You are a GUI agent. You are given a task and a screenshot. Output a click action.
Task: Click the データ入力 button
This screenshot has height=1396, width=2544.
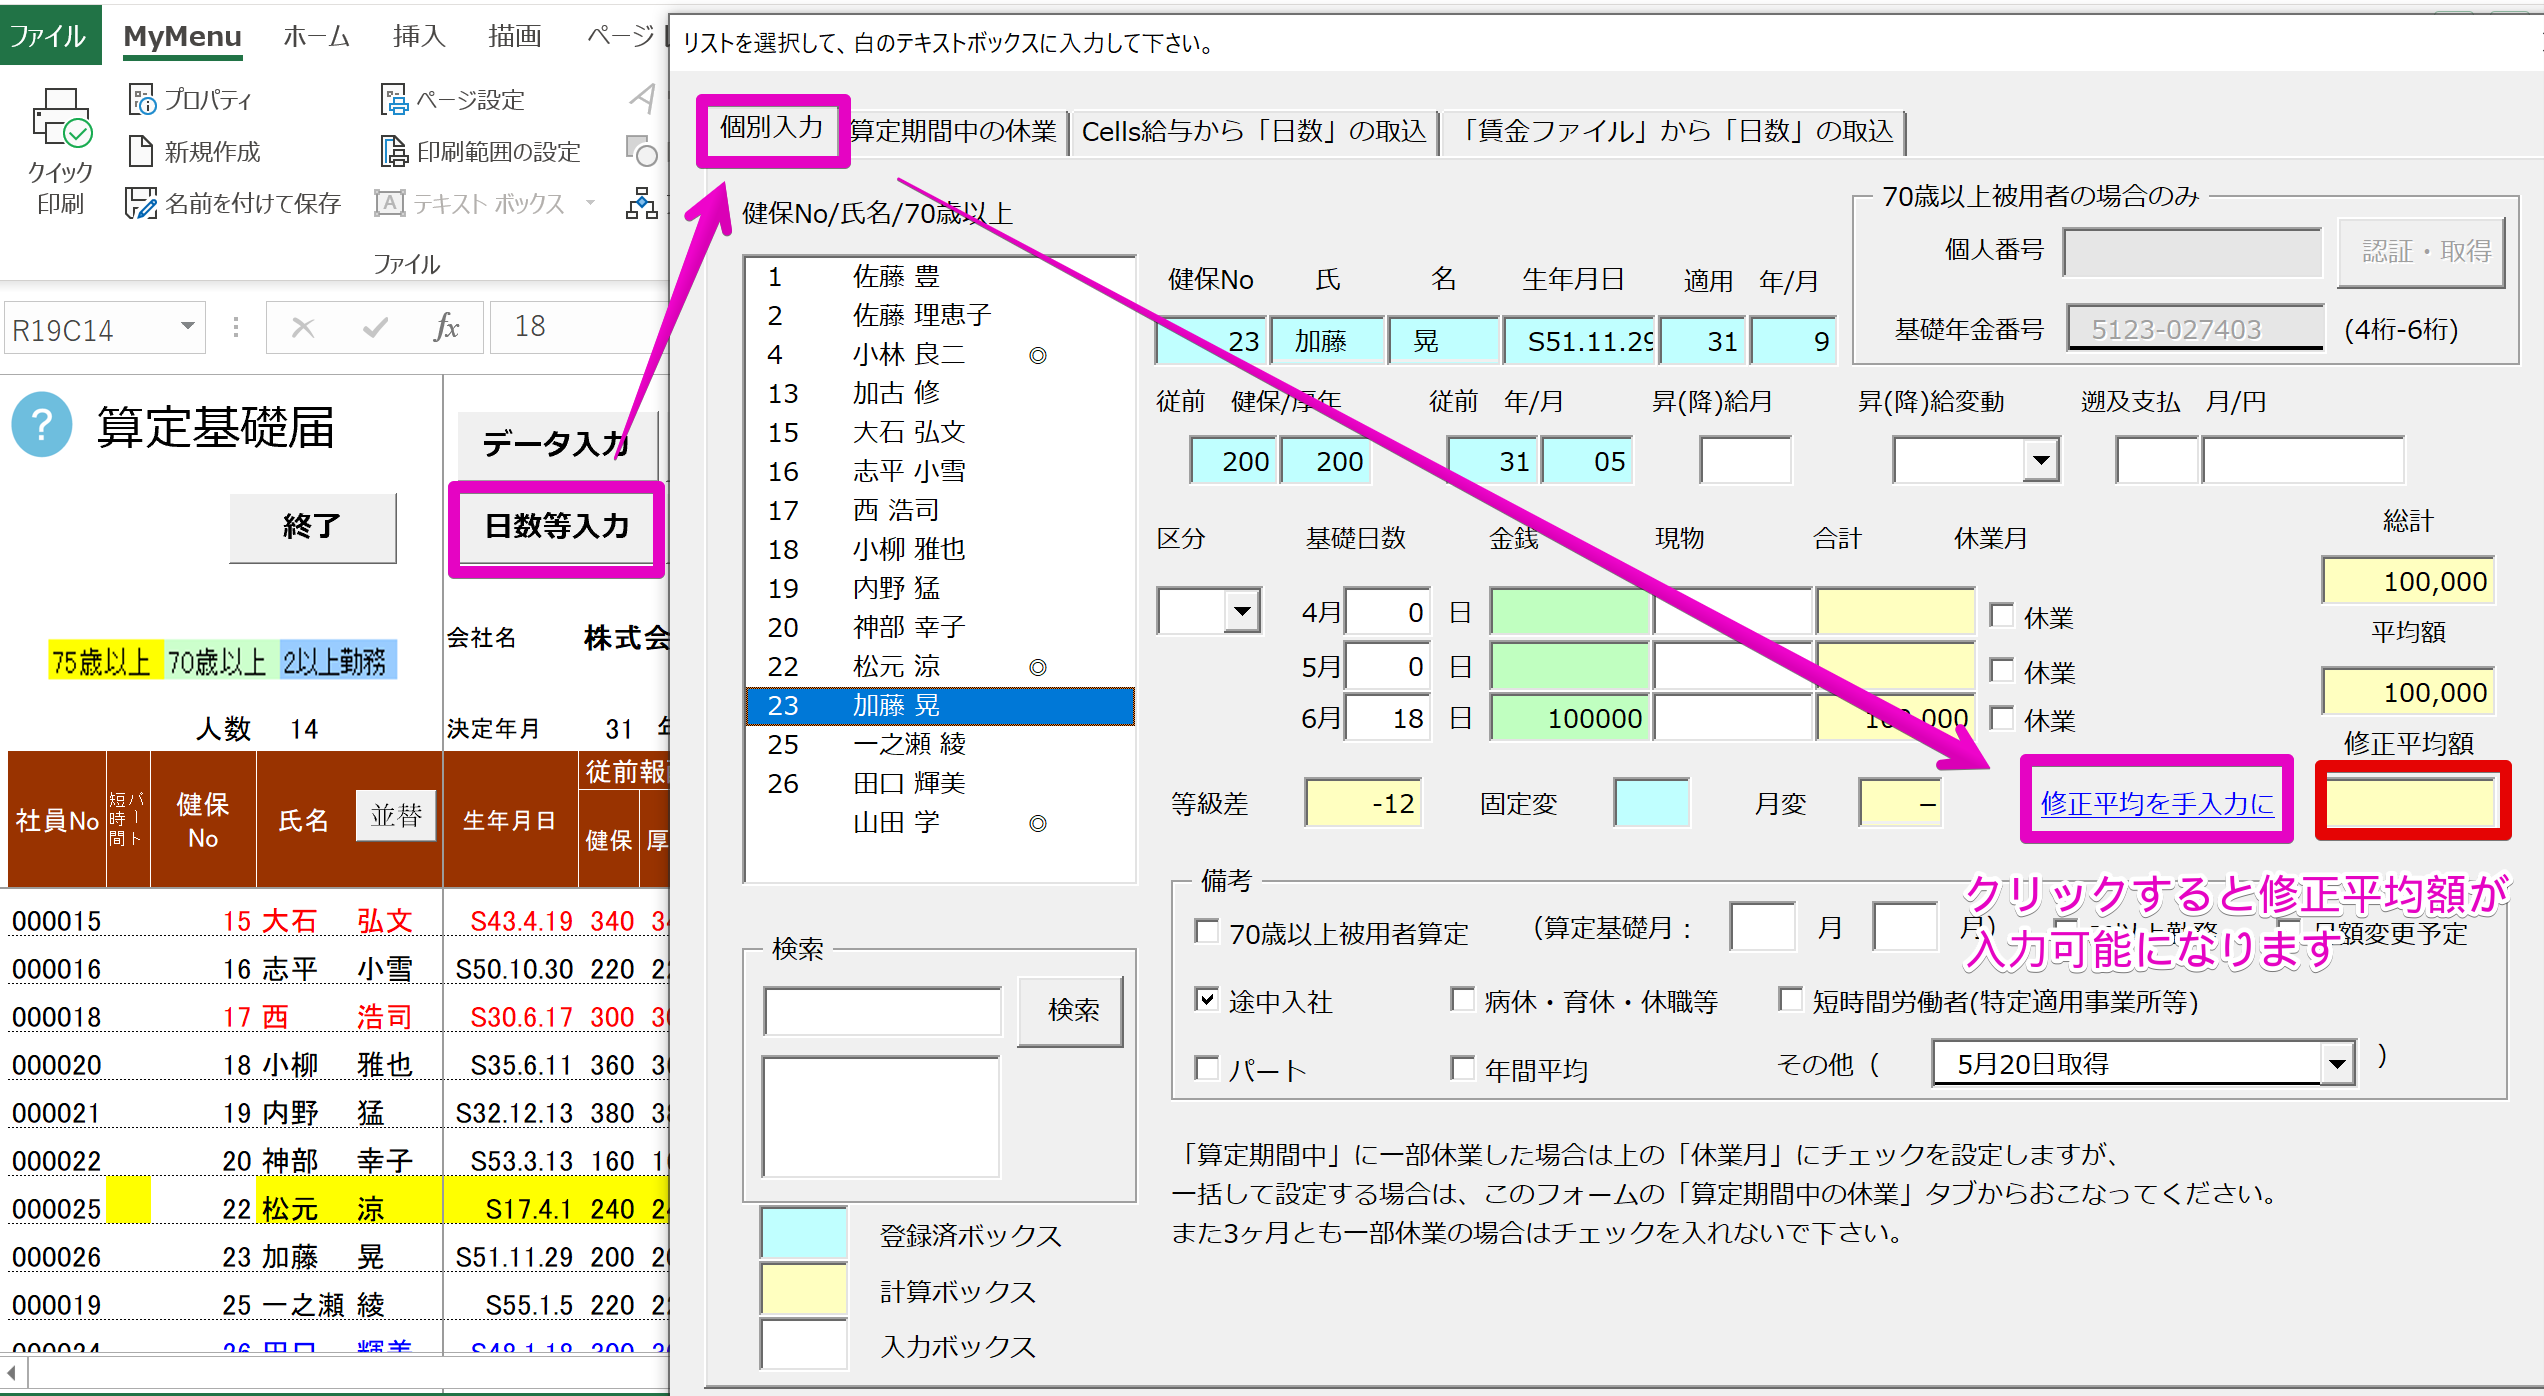[557, 444]
